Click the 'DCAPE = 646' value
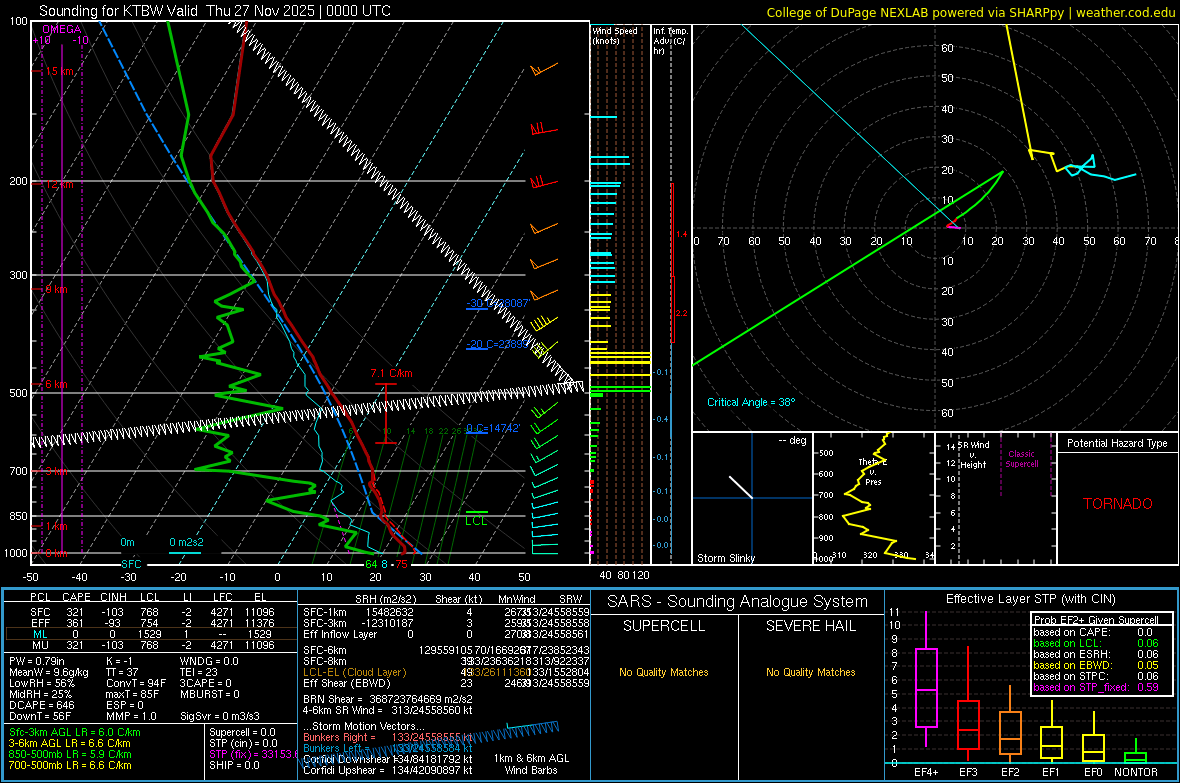The image size is (1180, 783). [x=41, y=705]
